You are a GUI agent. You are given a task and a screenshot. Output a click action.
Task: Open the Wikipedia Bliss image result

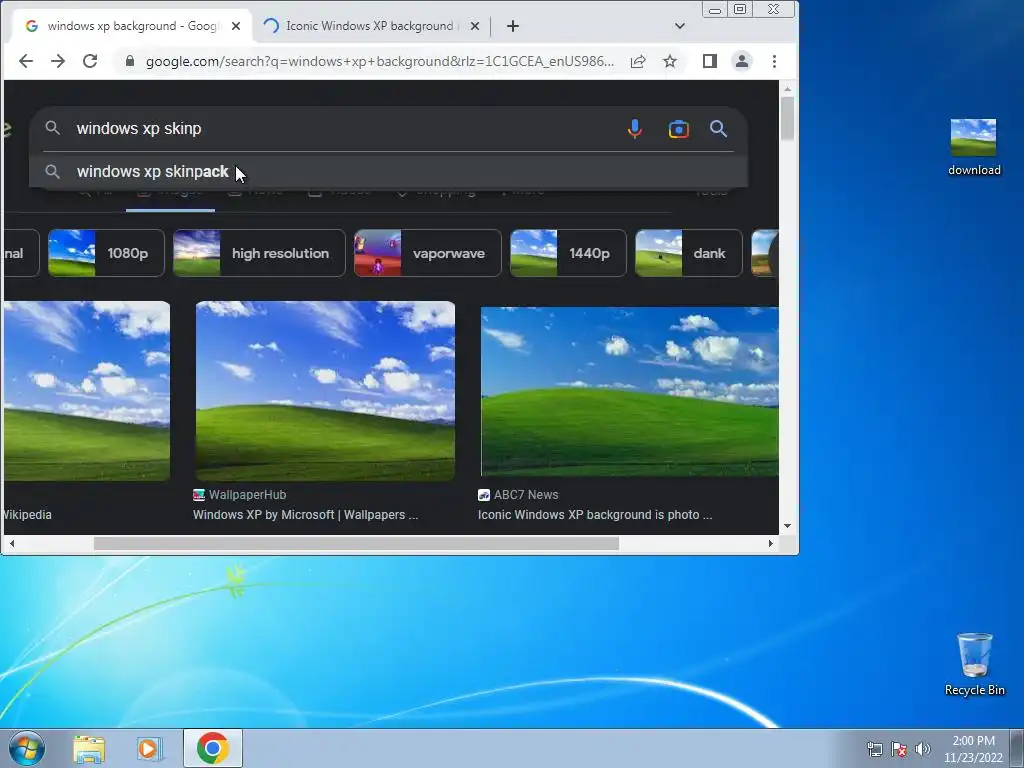pos(87,391)
